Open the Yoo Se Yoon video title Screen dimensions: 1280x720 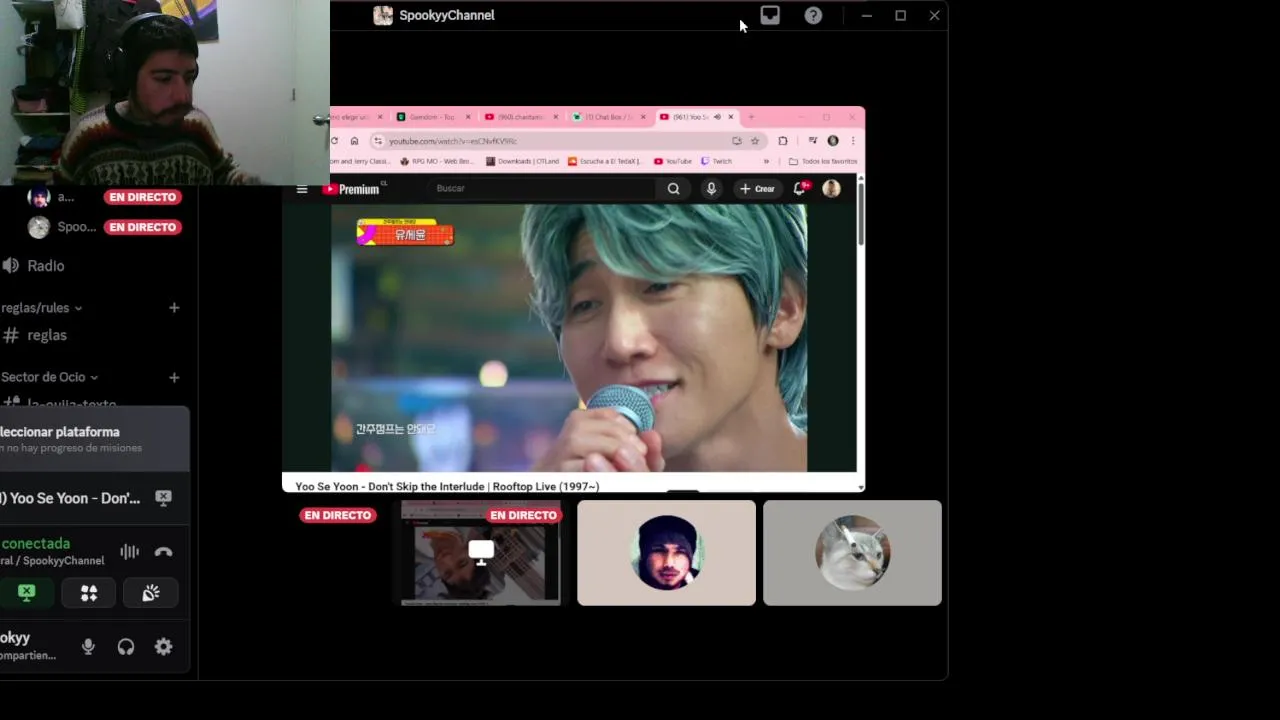447,487
